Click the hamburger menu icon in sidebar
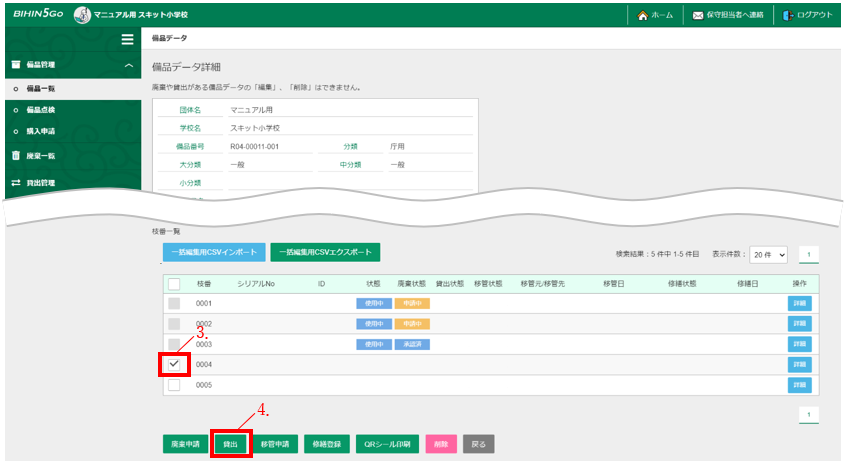 point(127,39)
